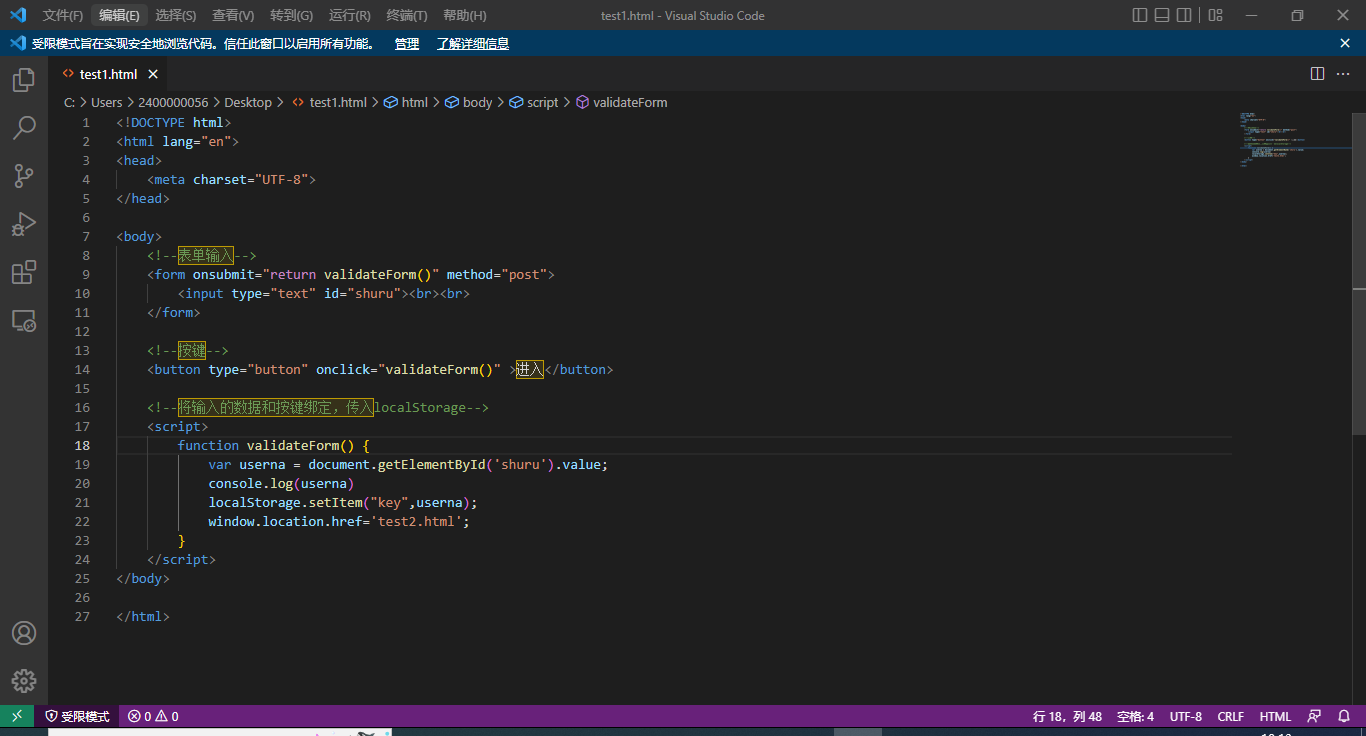Open the 终端(T) menu
The image size is (1366, 736).
(x=407, y=15)
